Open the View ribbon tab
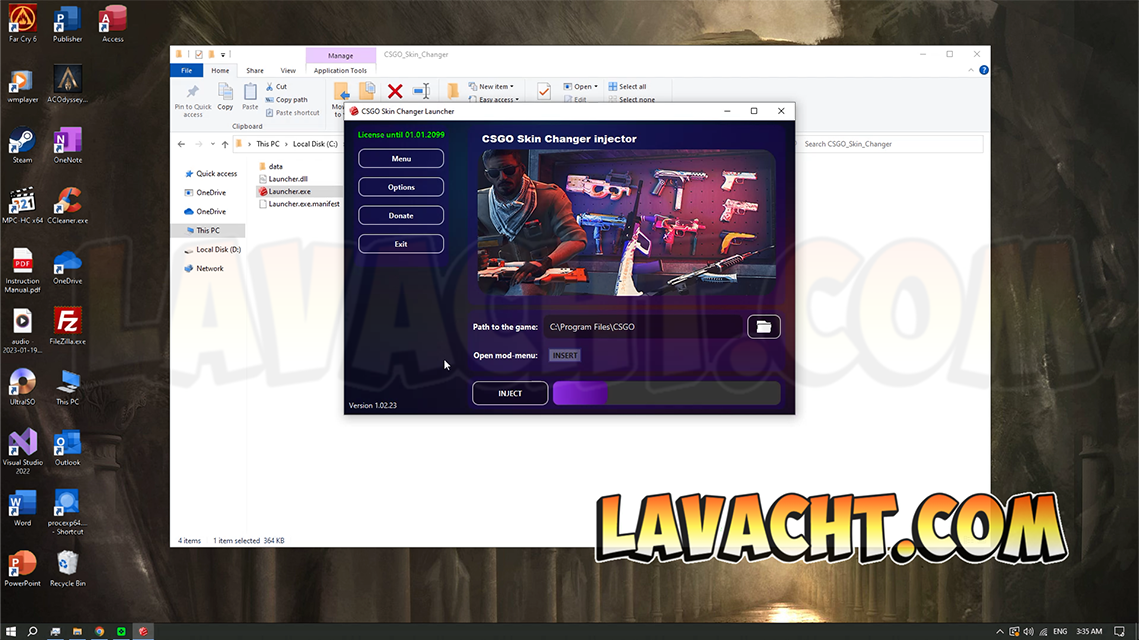This screenshot has height=640, width=1139. click(x=288, y=71)
